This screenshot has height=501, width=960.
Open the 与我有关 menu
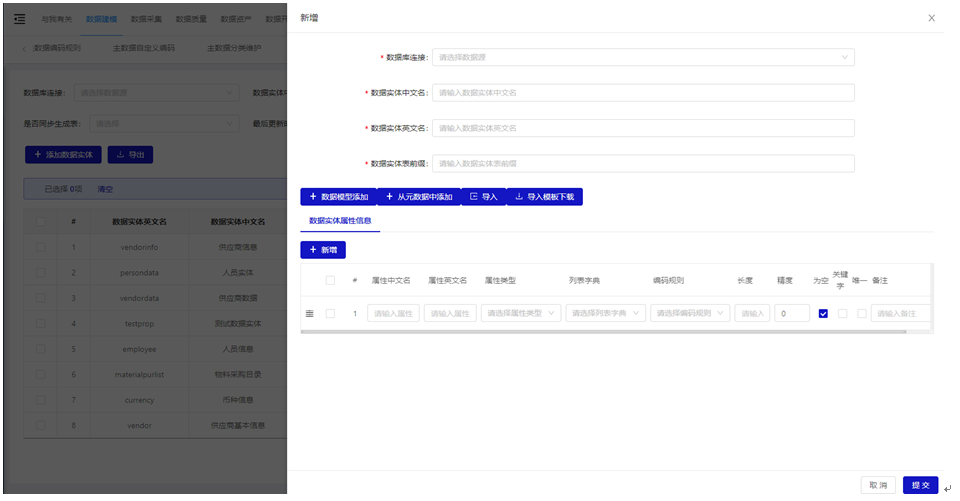tap(56, 19)
